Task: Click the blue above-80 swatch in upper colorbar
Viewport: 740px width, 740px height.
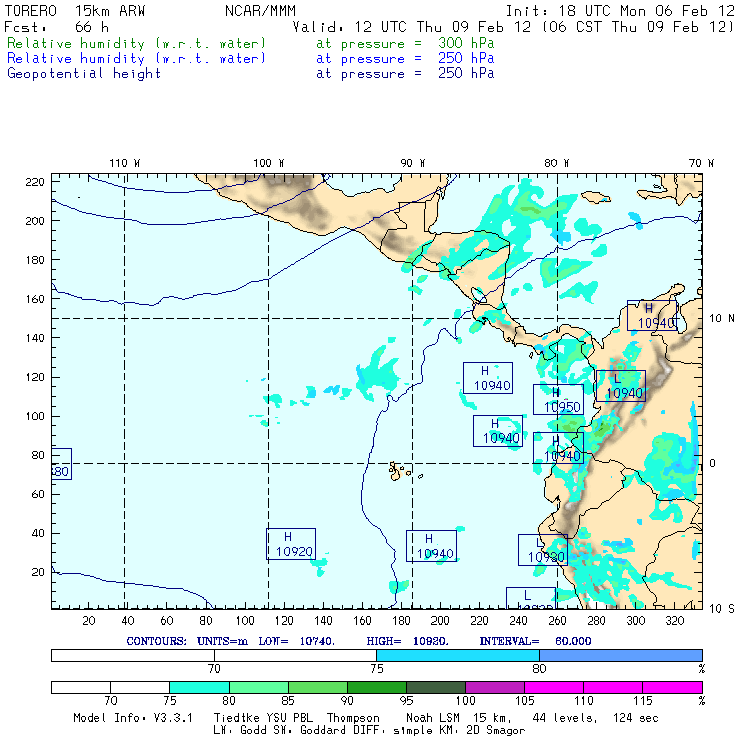Action: (621, 655)
